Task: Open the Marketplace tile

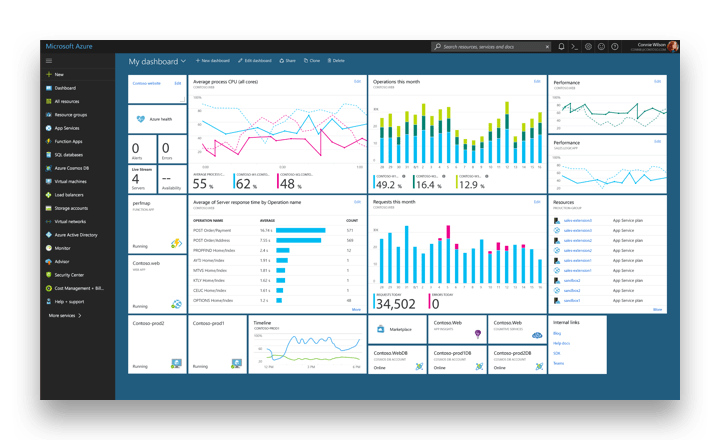Action: point(397,329)
